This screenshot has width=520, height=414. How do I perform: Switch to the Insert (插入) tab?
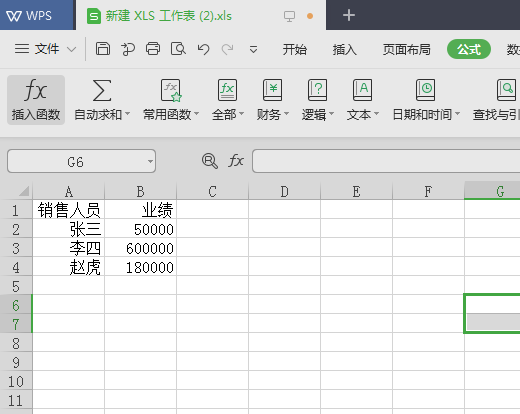click(345, 50)
